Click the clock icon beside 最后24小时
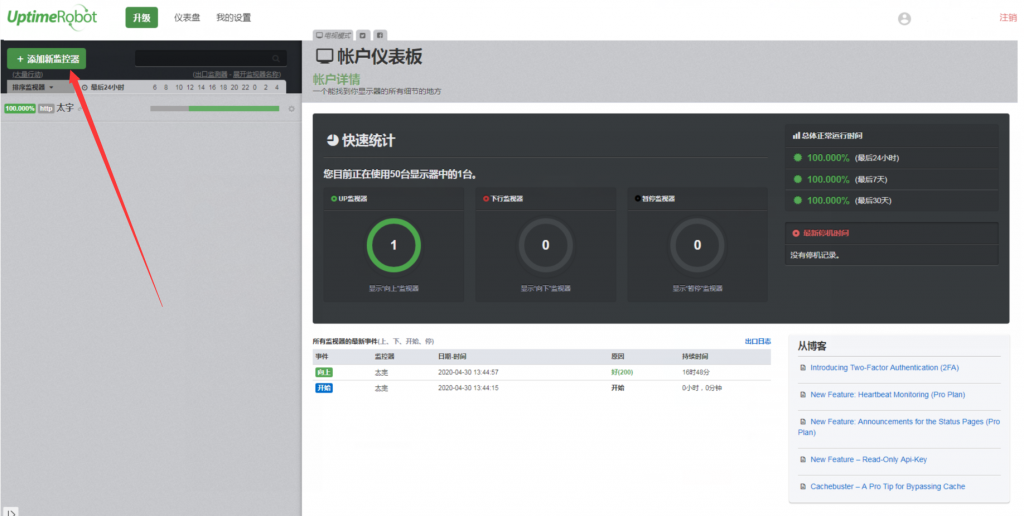 tap(84, 87)
